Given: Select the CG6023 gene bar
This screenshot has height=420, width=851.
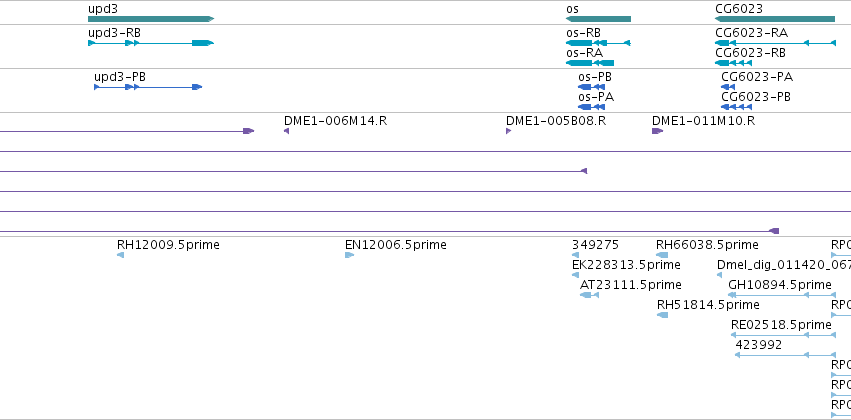Looking at the screenshot, I should tap(774, 19).
